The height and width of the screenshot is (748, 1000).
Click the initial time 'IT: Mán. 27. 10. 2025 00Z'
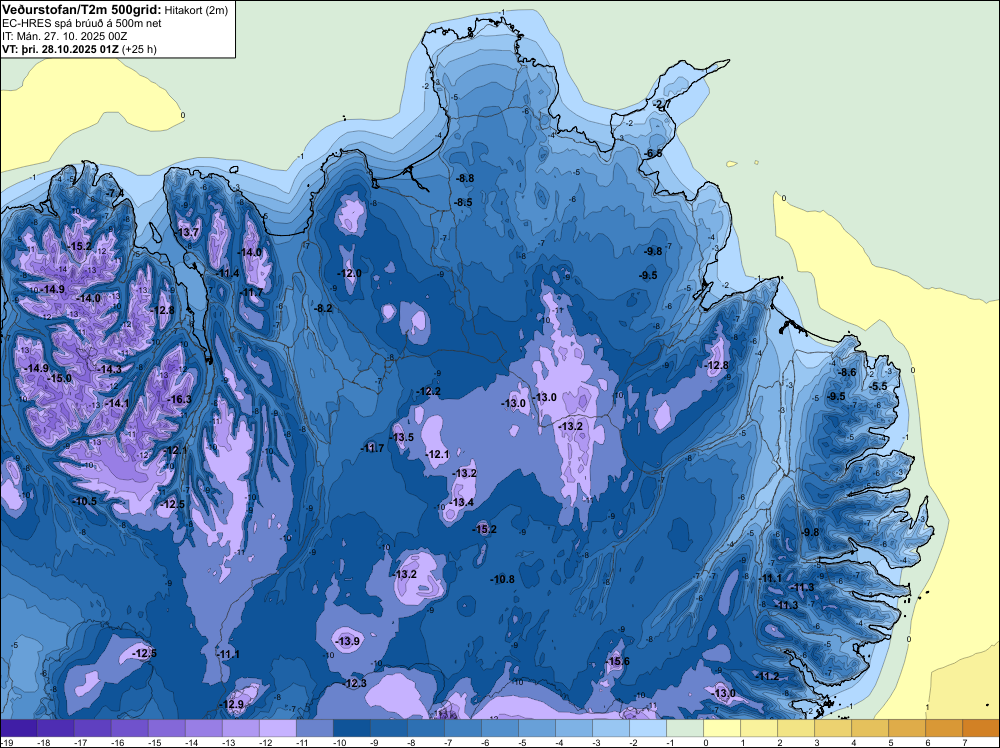tap(64, 36)
